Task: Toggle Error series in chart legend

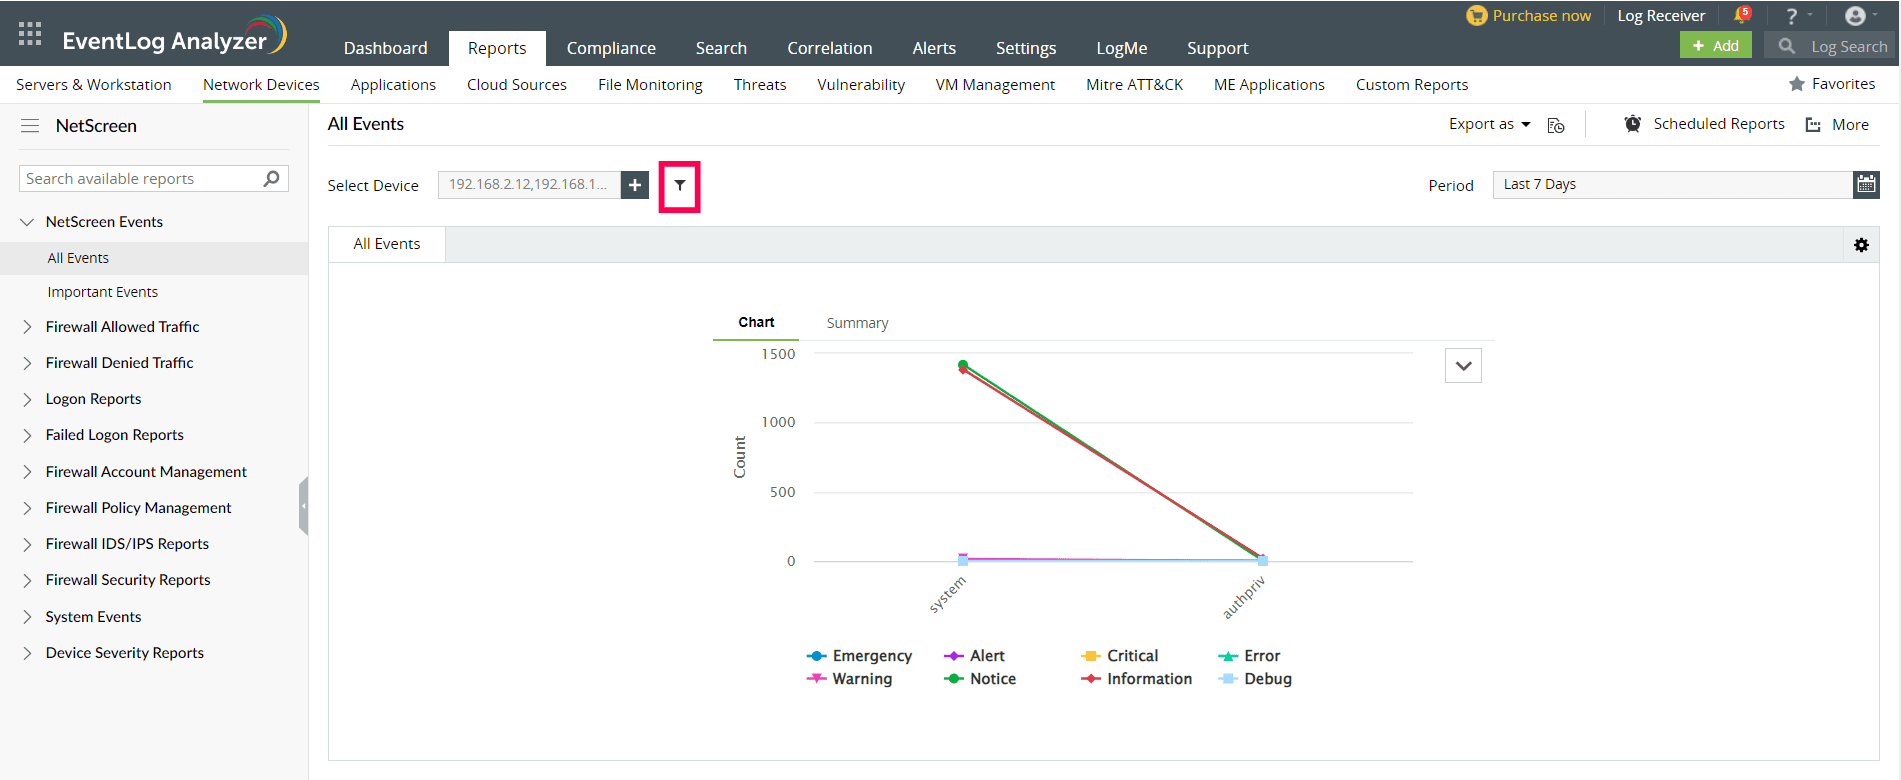Action: pyautogui.click(x=1249, y=656)
